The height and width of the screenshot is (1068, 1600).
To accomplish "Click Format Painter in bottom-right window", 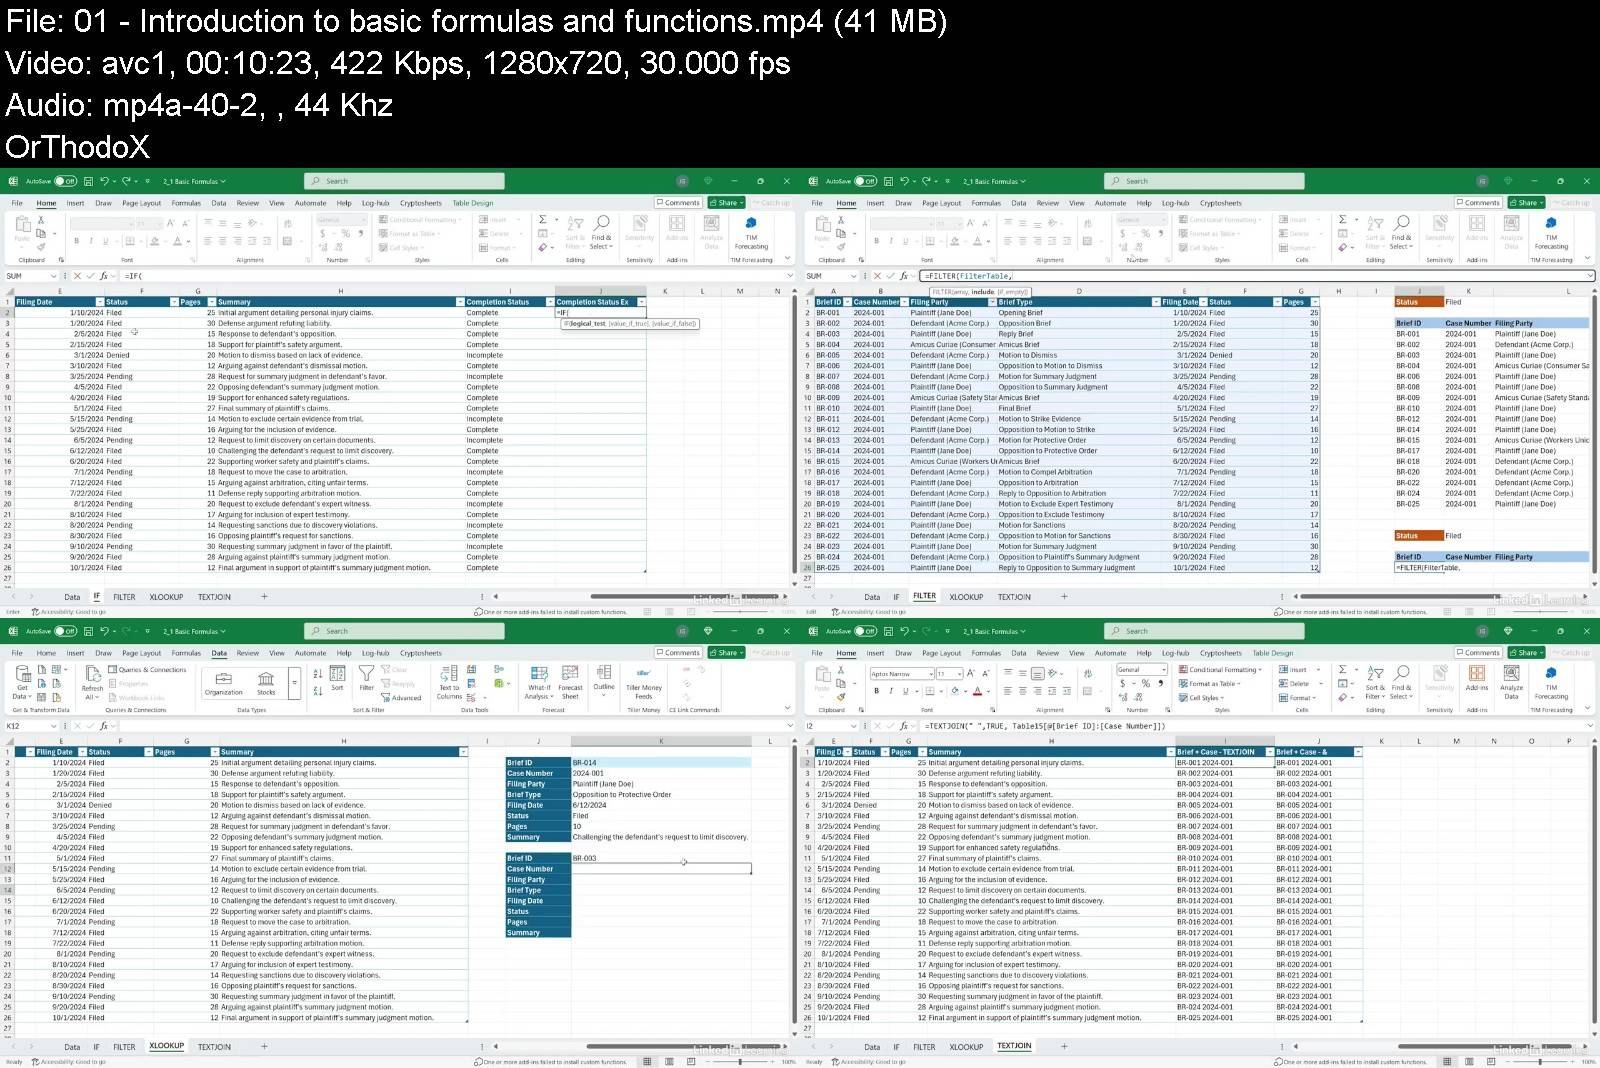I will [x=841, y=698].
